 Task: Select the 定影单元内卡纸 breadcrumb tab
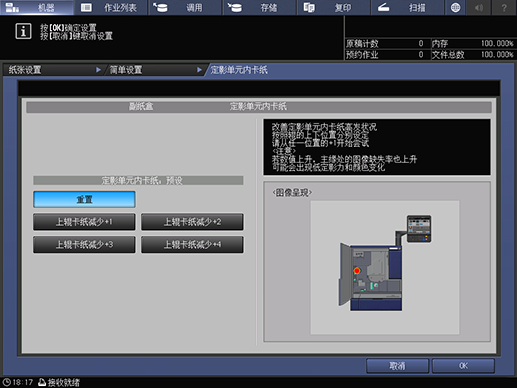click(239, 70)
